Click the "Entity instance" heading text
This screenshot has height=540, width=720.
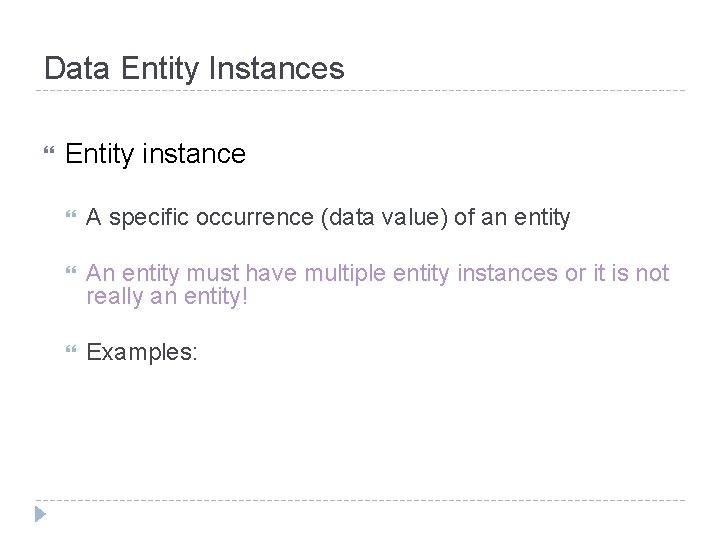point(155,154)
